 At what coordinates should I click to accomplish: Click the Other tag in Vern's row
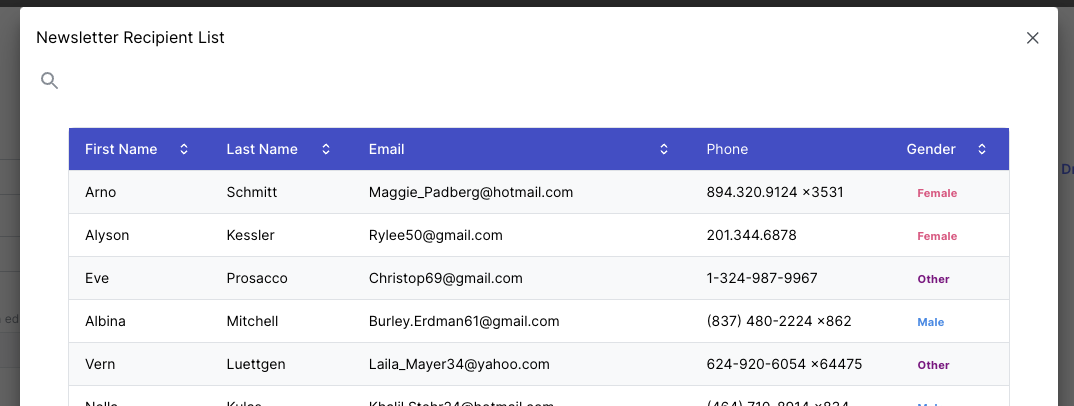(933, 365)
